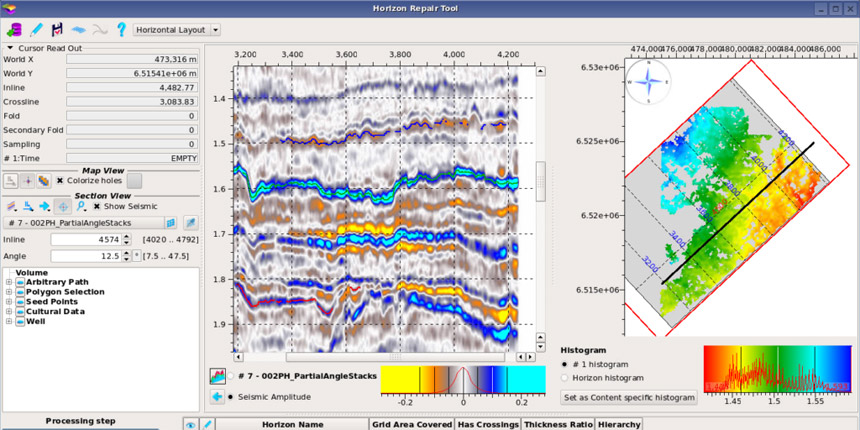Expand the Arbitrary Path tree node
The height and width of the screenshot is (430, 860).
9,282
